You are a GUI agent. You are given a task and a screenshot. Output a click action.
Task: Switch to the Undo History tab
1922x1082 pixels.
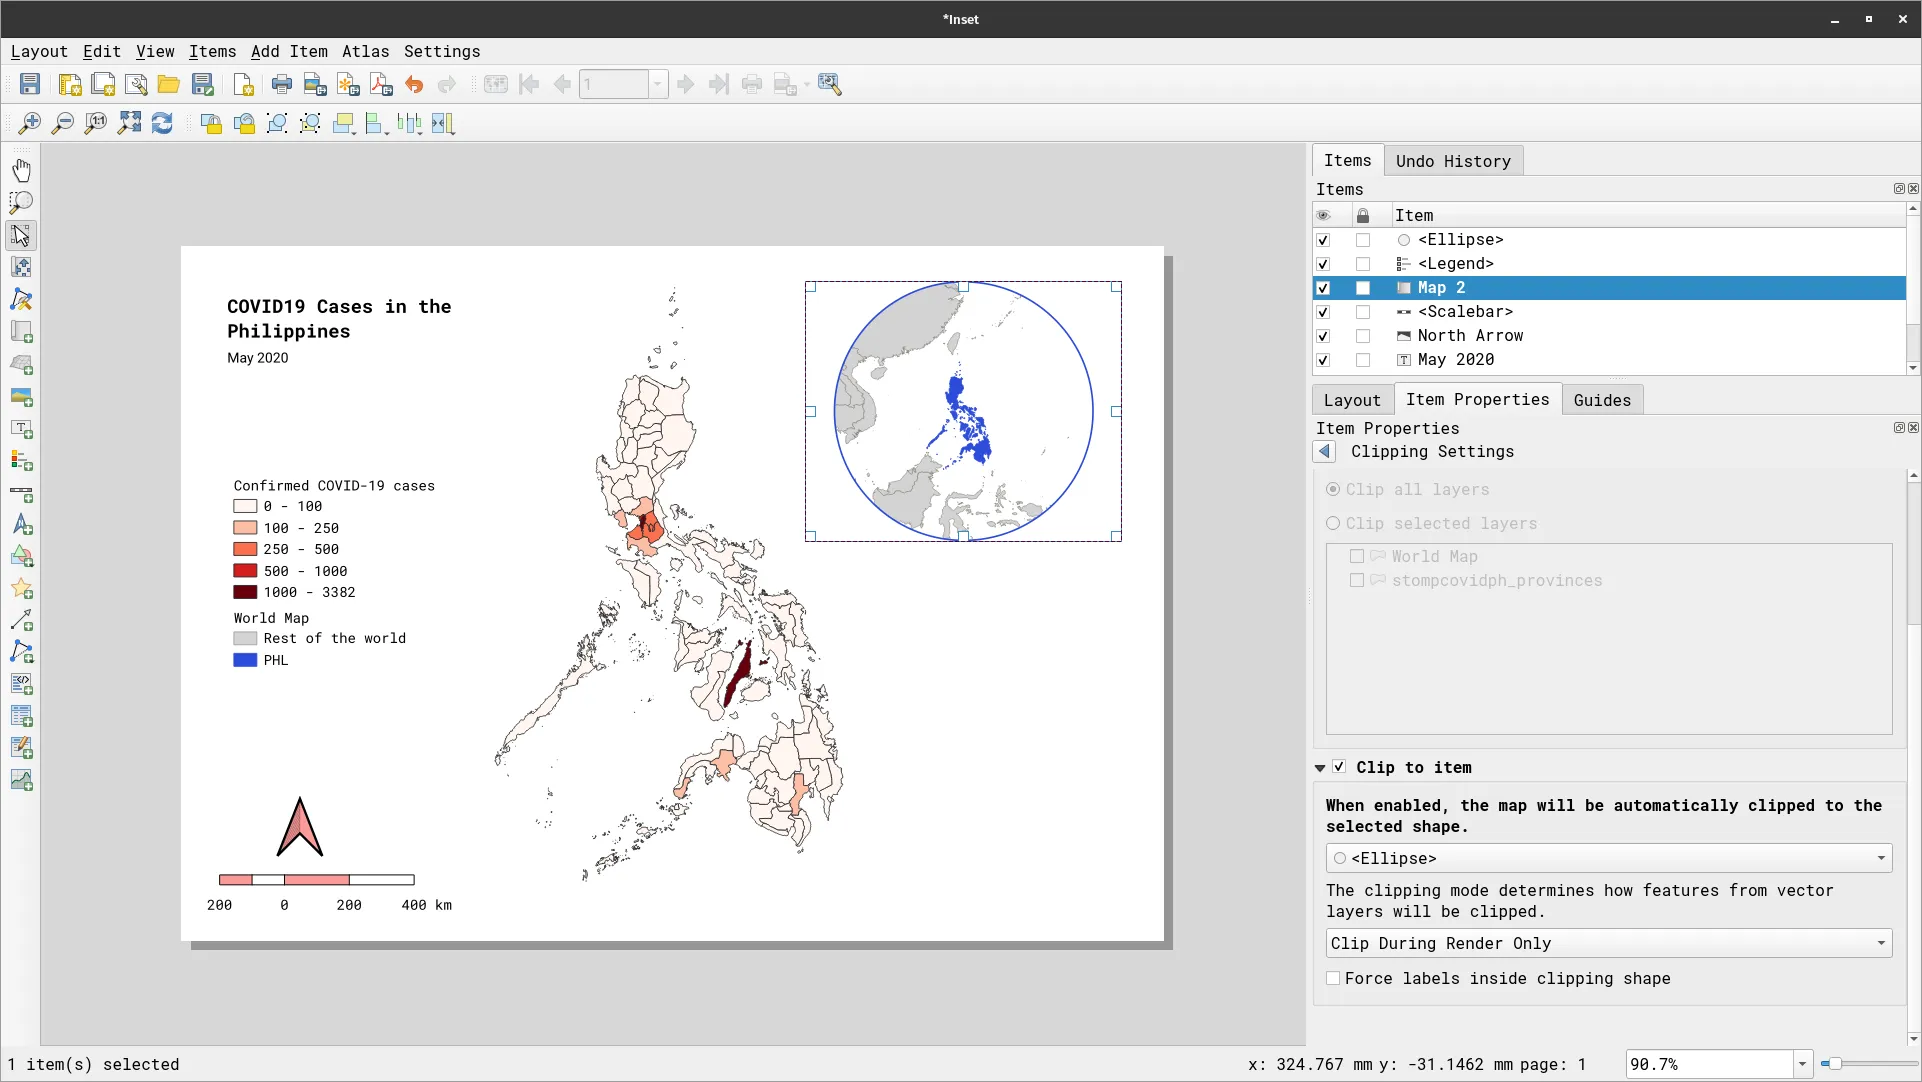1454,160
